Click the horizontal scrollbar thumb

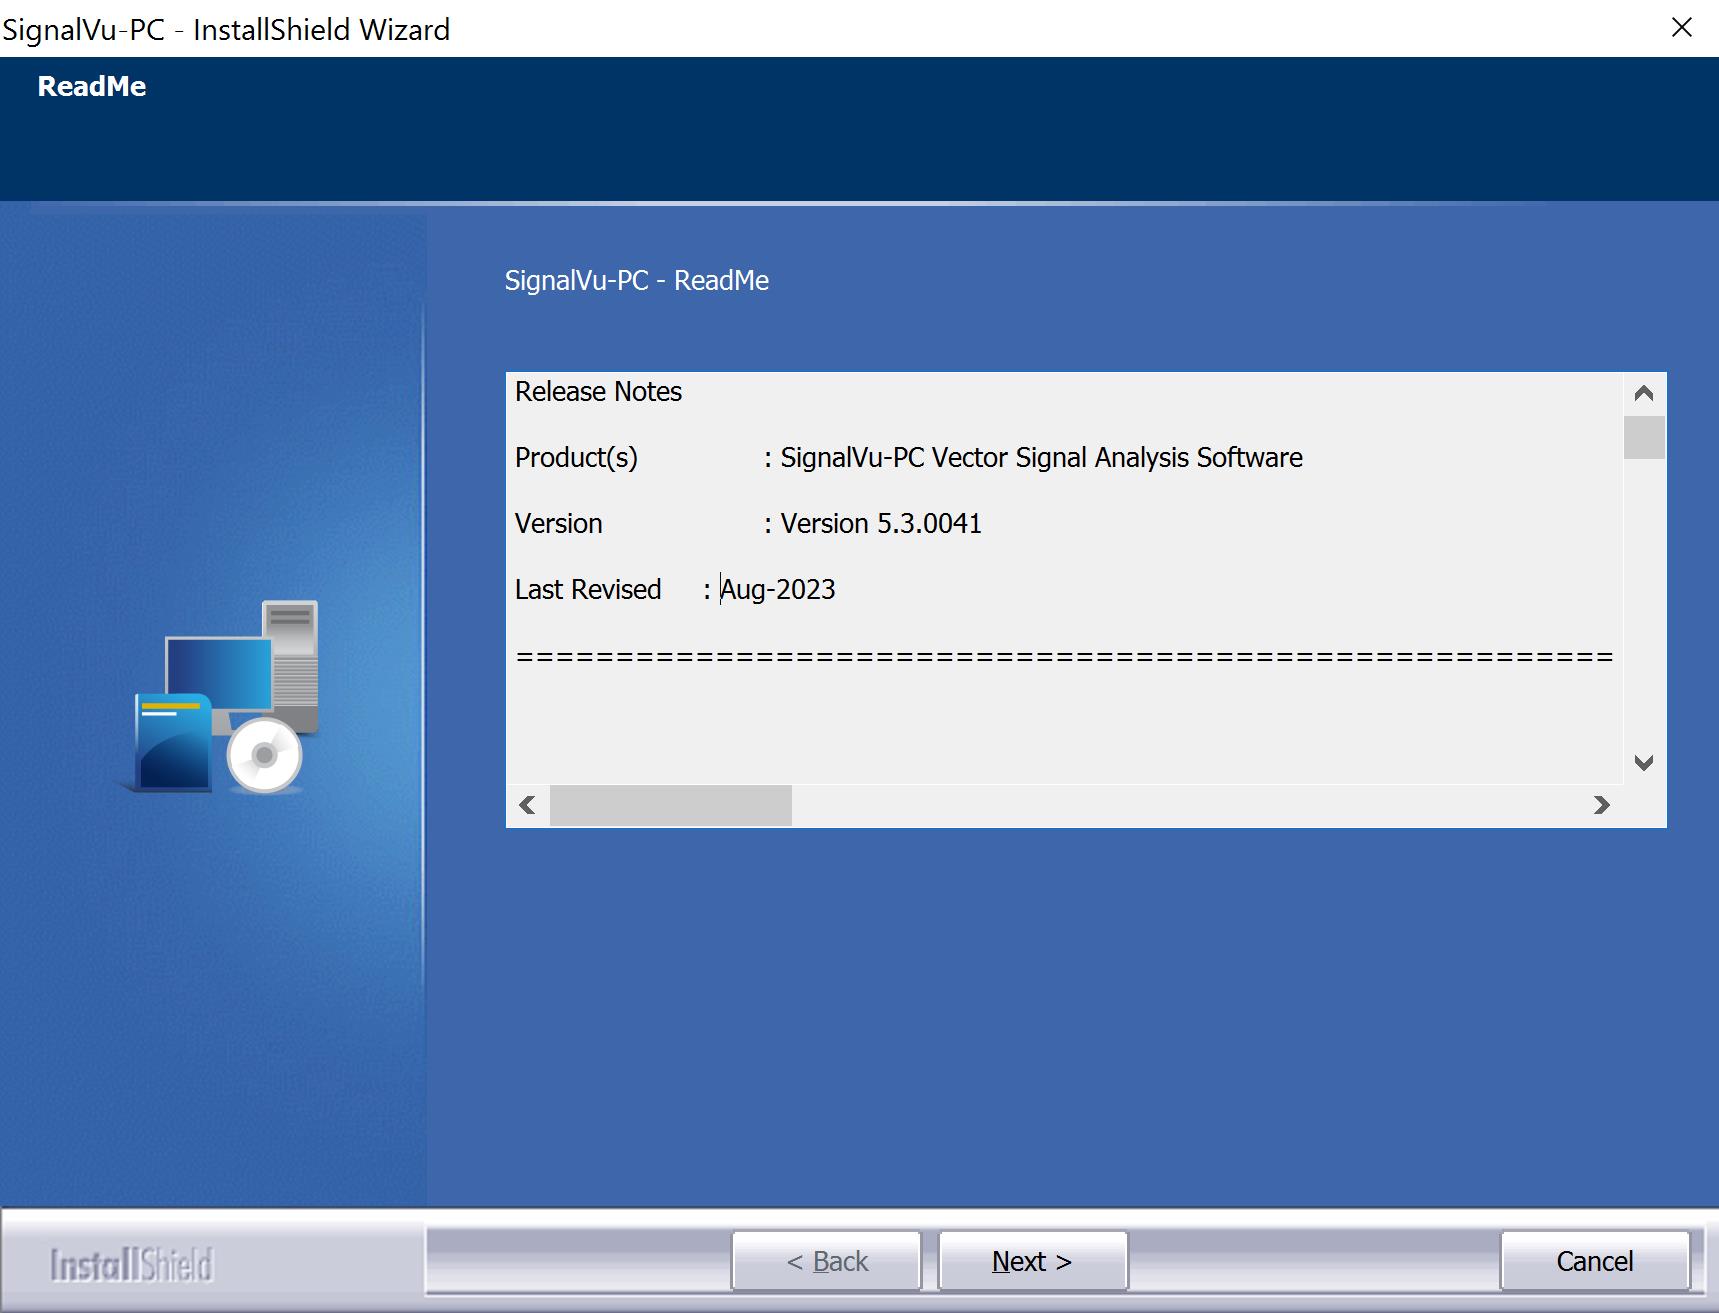coord(670,805)
